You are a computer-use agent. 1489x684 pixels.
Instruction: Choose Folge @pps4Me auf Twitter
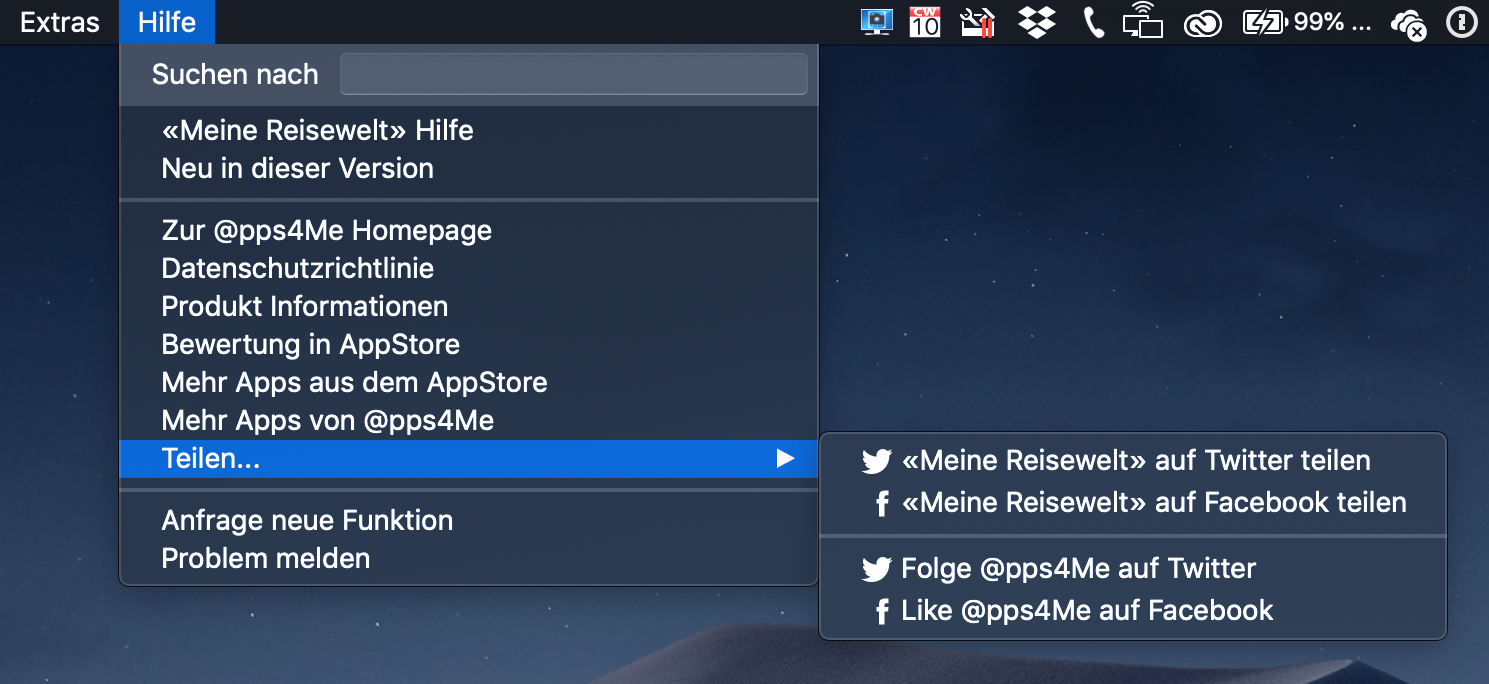tap(1133, 569)
